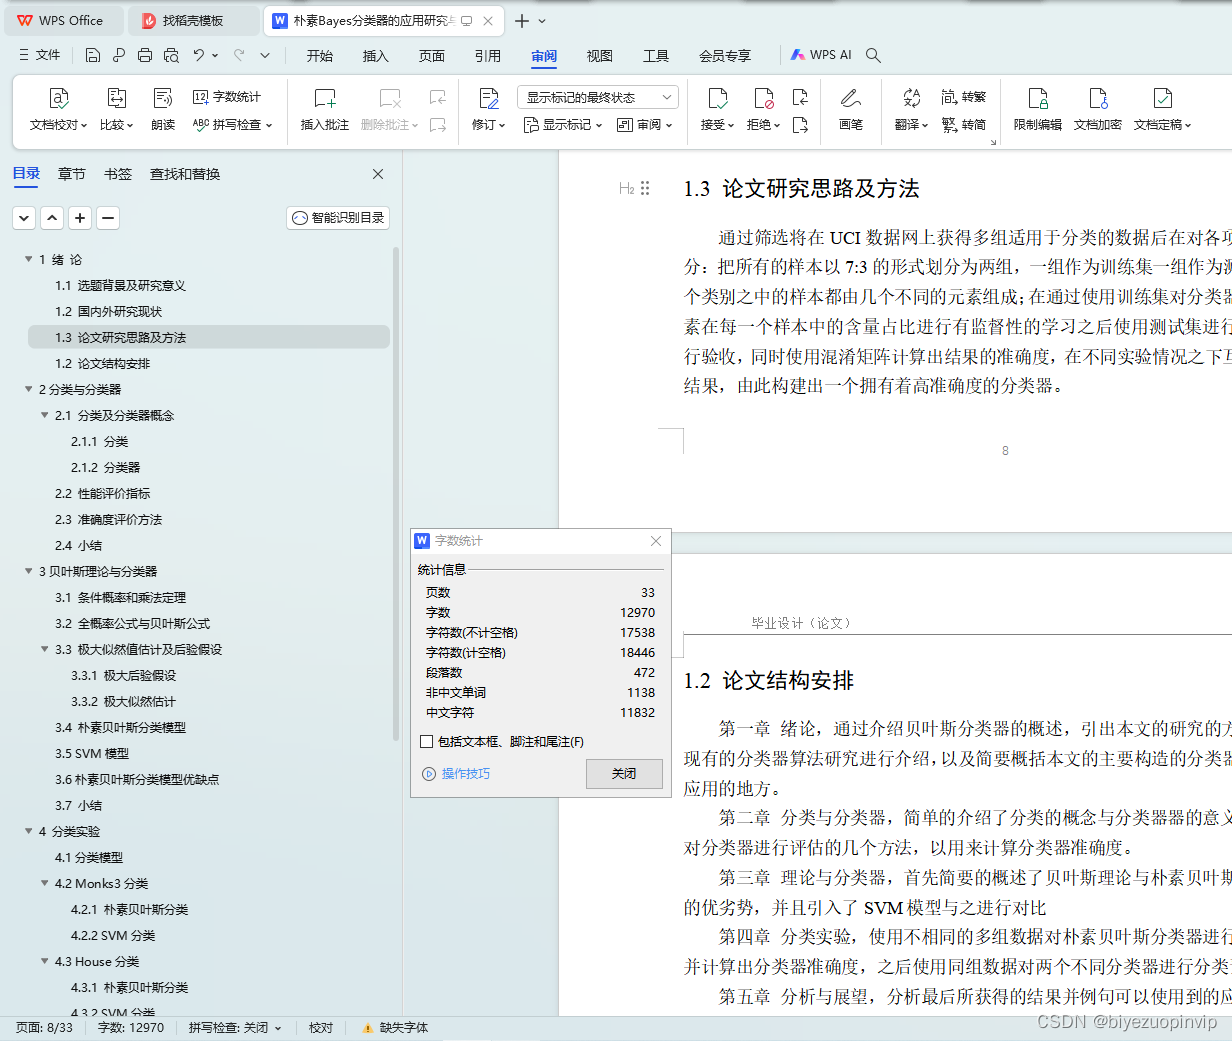Collapse 4.2 Monks3 分类 node
The image size is (1232, 1041).
[x=44, y=883]
